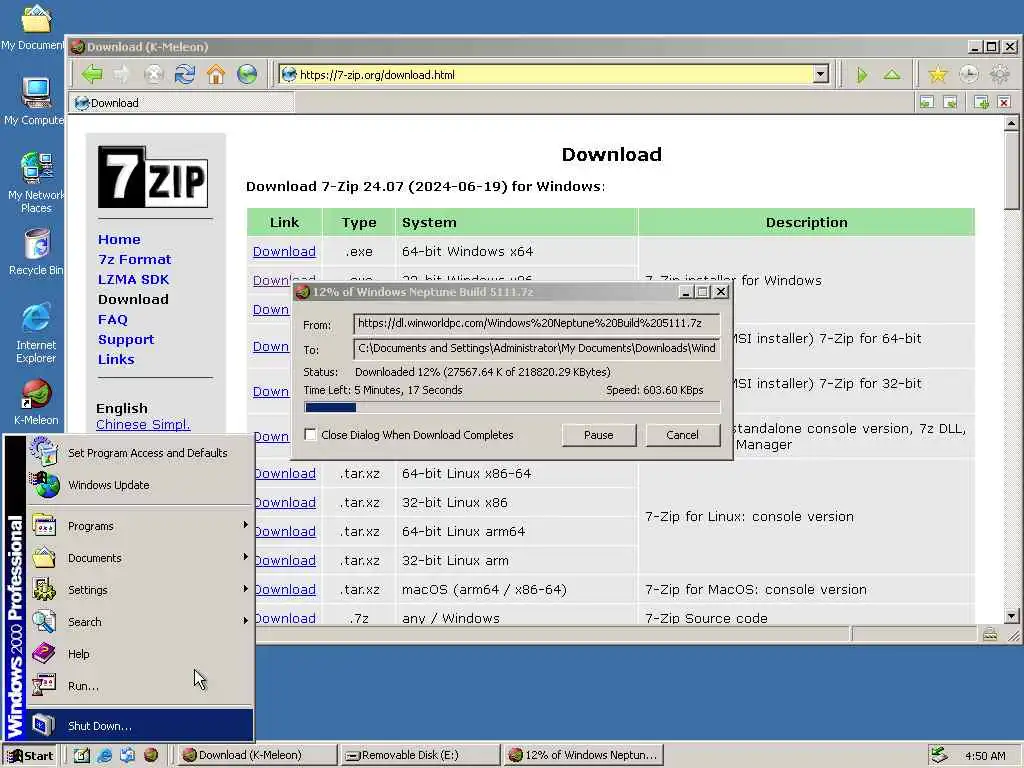Switch to the Removable Disk (E:) taskbar window
The height and width of the screenshot is (768, 1024).
pos(421,755)
